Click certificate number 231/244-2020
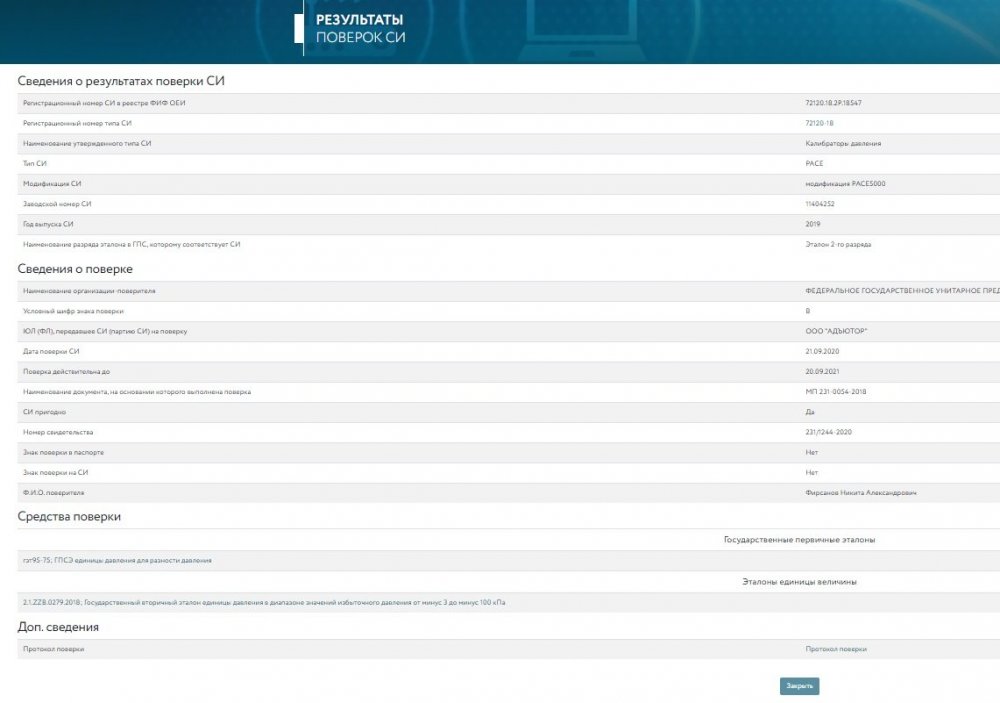The height and width of the screenshot is (703, 1000). click(x=829, y=432)
